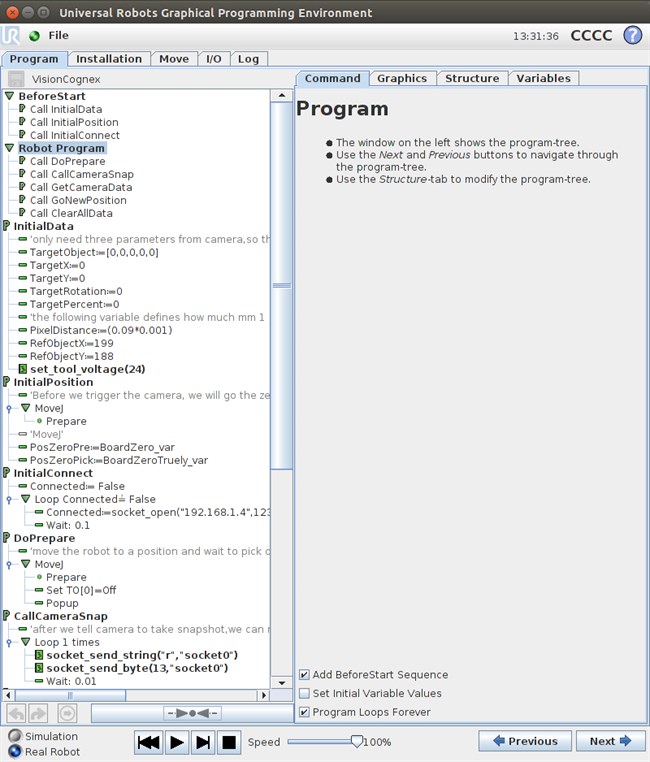
Task: Click arrow icon on Next button
Action: click(x=625, y=741)
